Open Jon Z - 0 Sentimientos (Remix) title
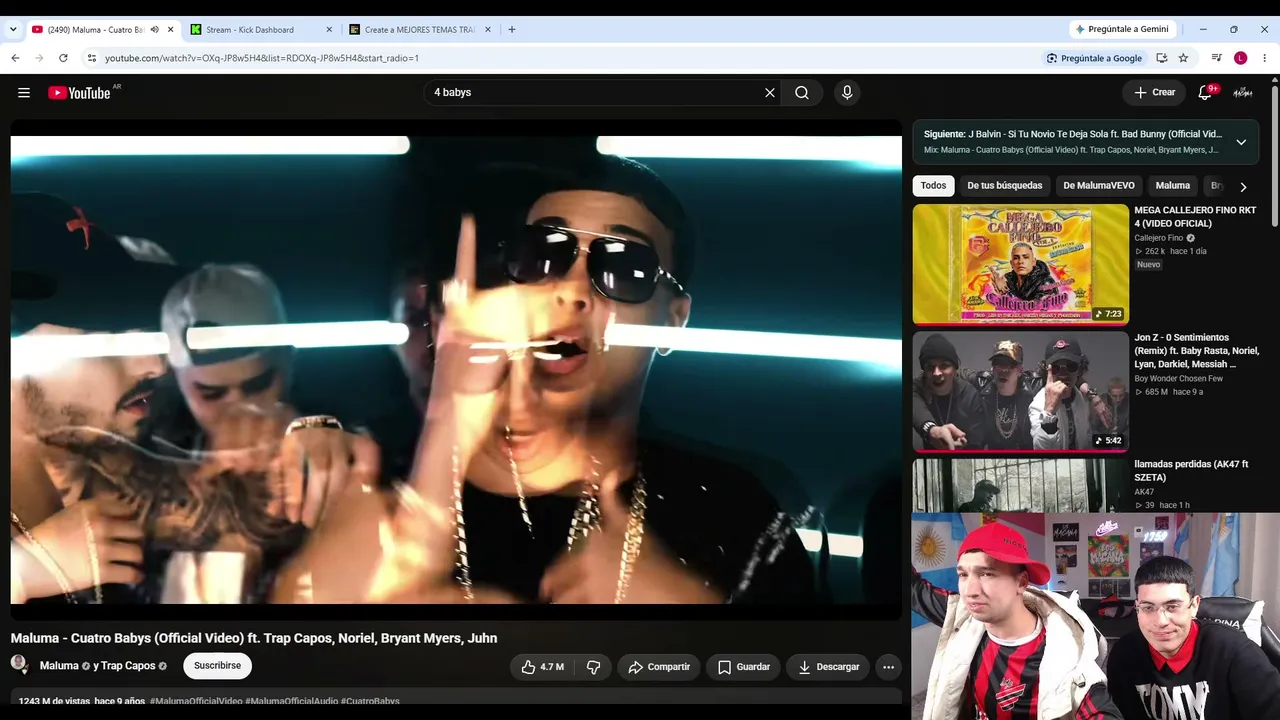 pyautogui.click(x=1196, y=351)
